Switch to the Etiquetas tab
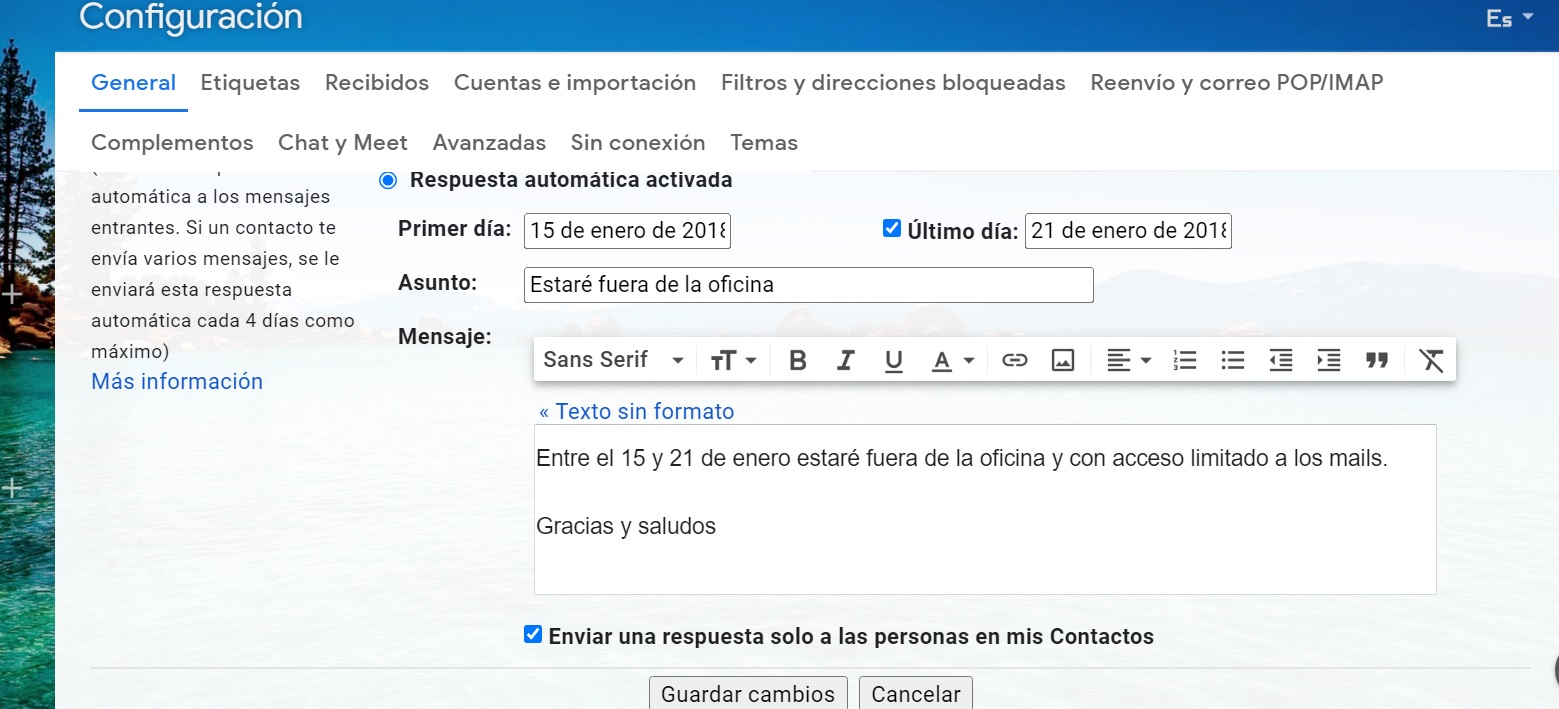 250,83
